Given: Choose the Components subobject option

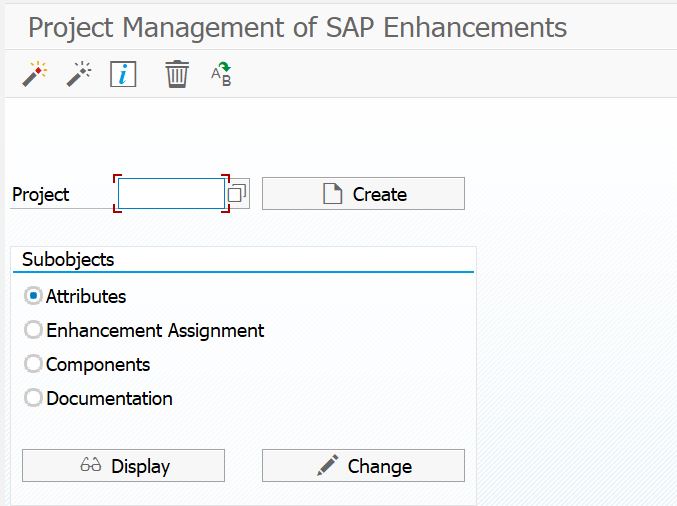Looking at the screenshot, I should [33, 364].
